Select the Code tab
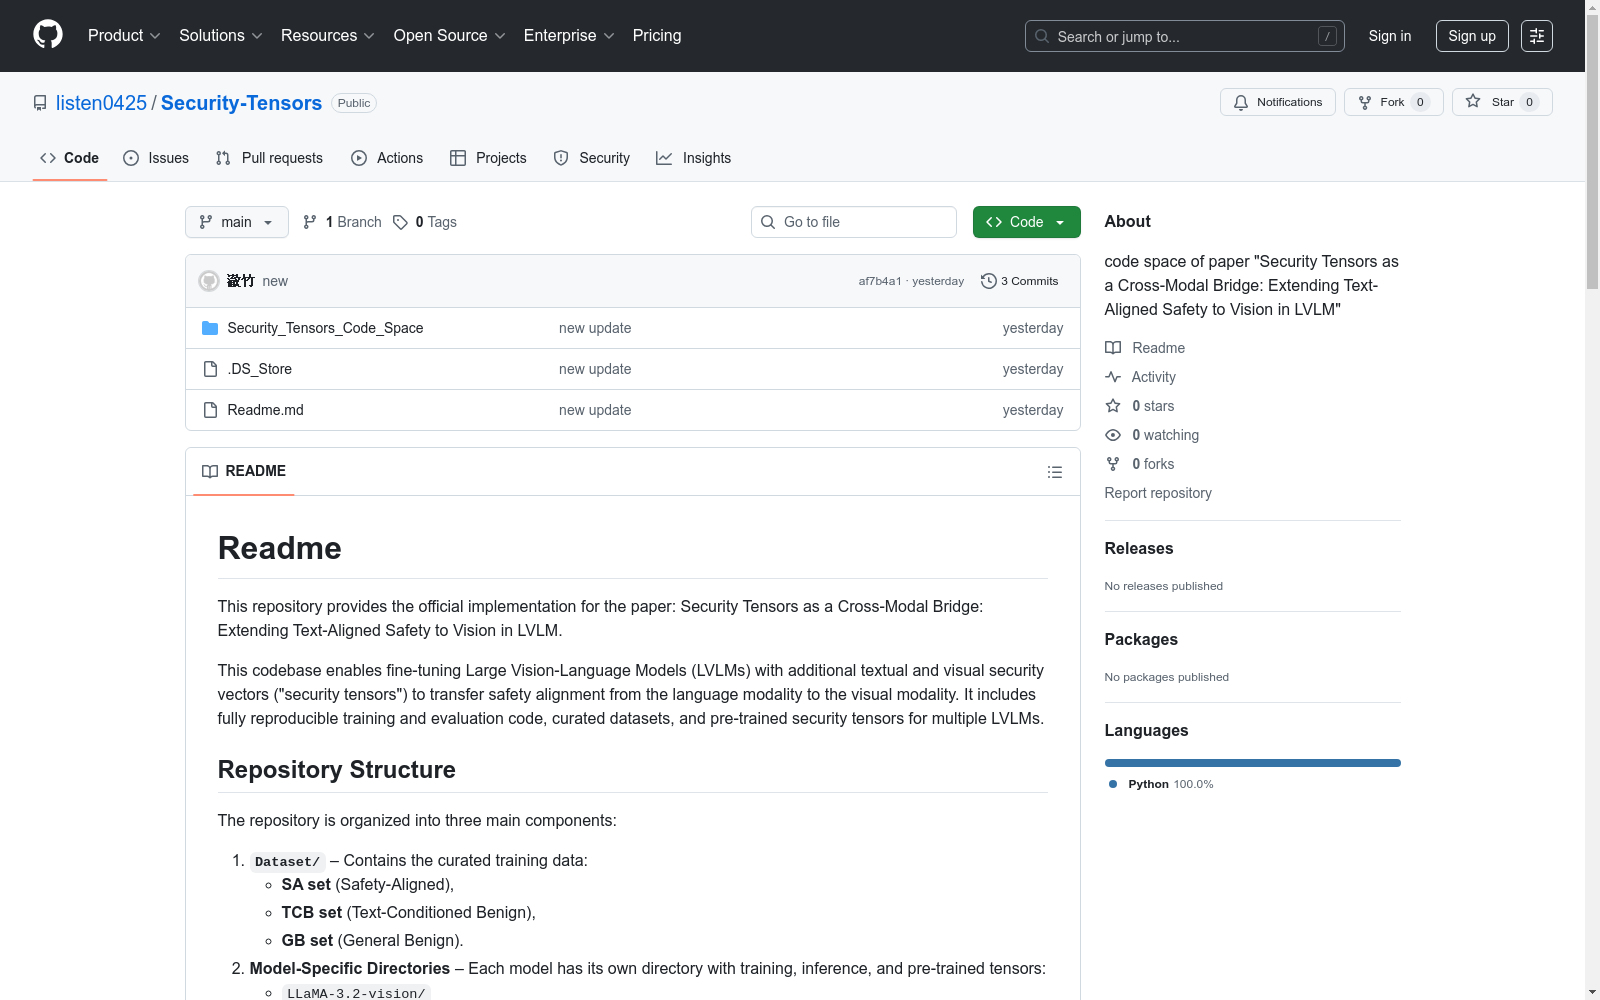 (70, 158)
